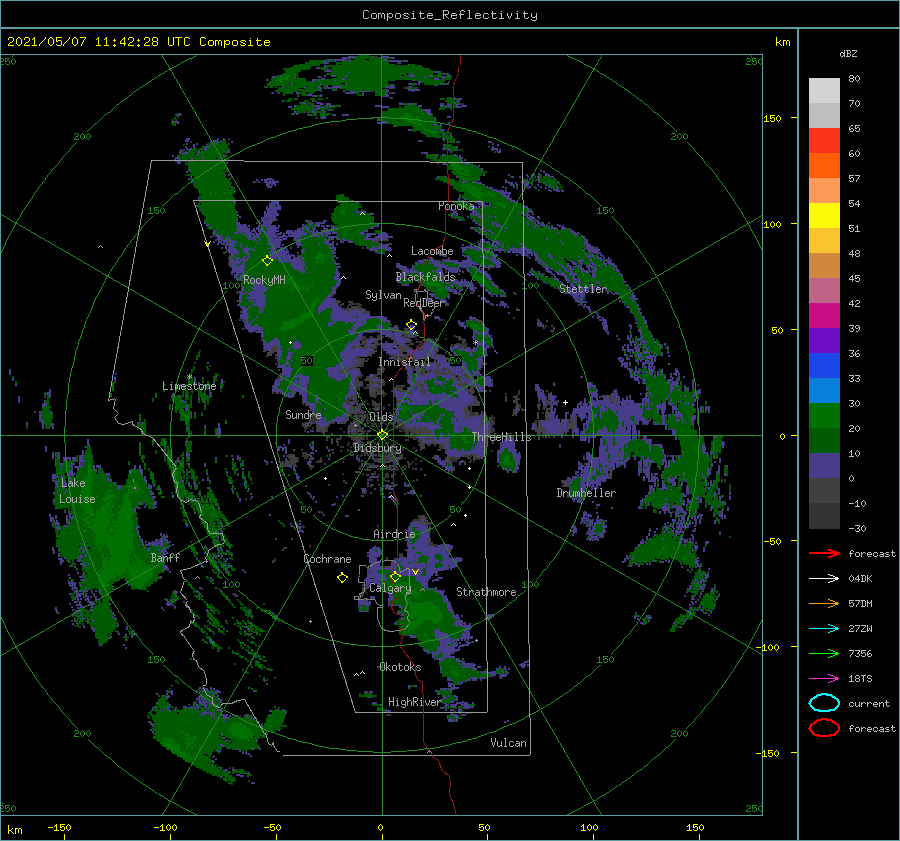900x841 pixels.
Task: Click the ThreeHills label
Action: coord(502,437)
